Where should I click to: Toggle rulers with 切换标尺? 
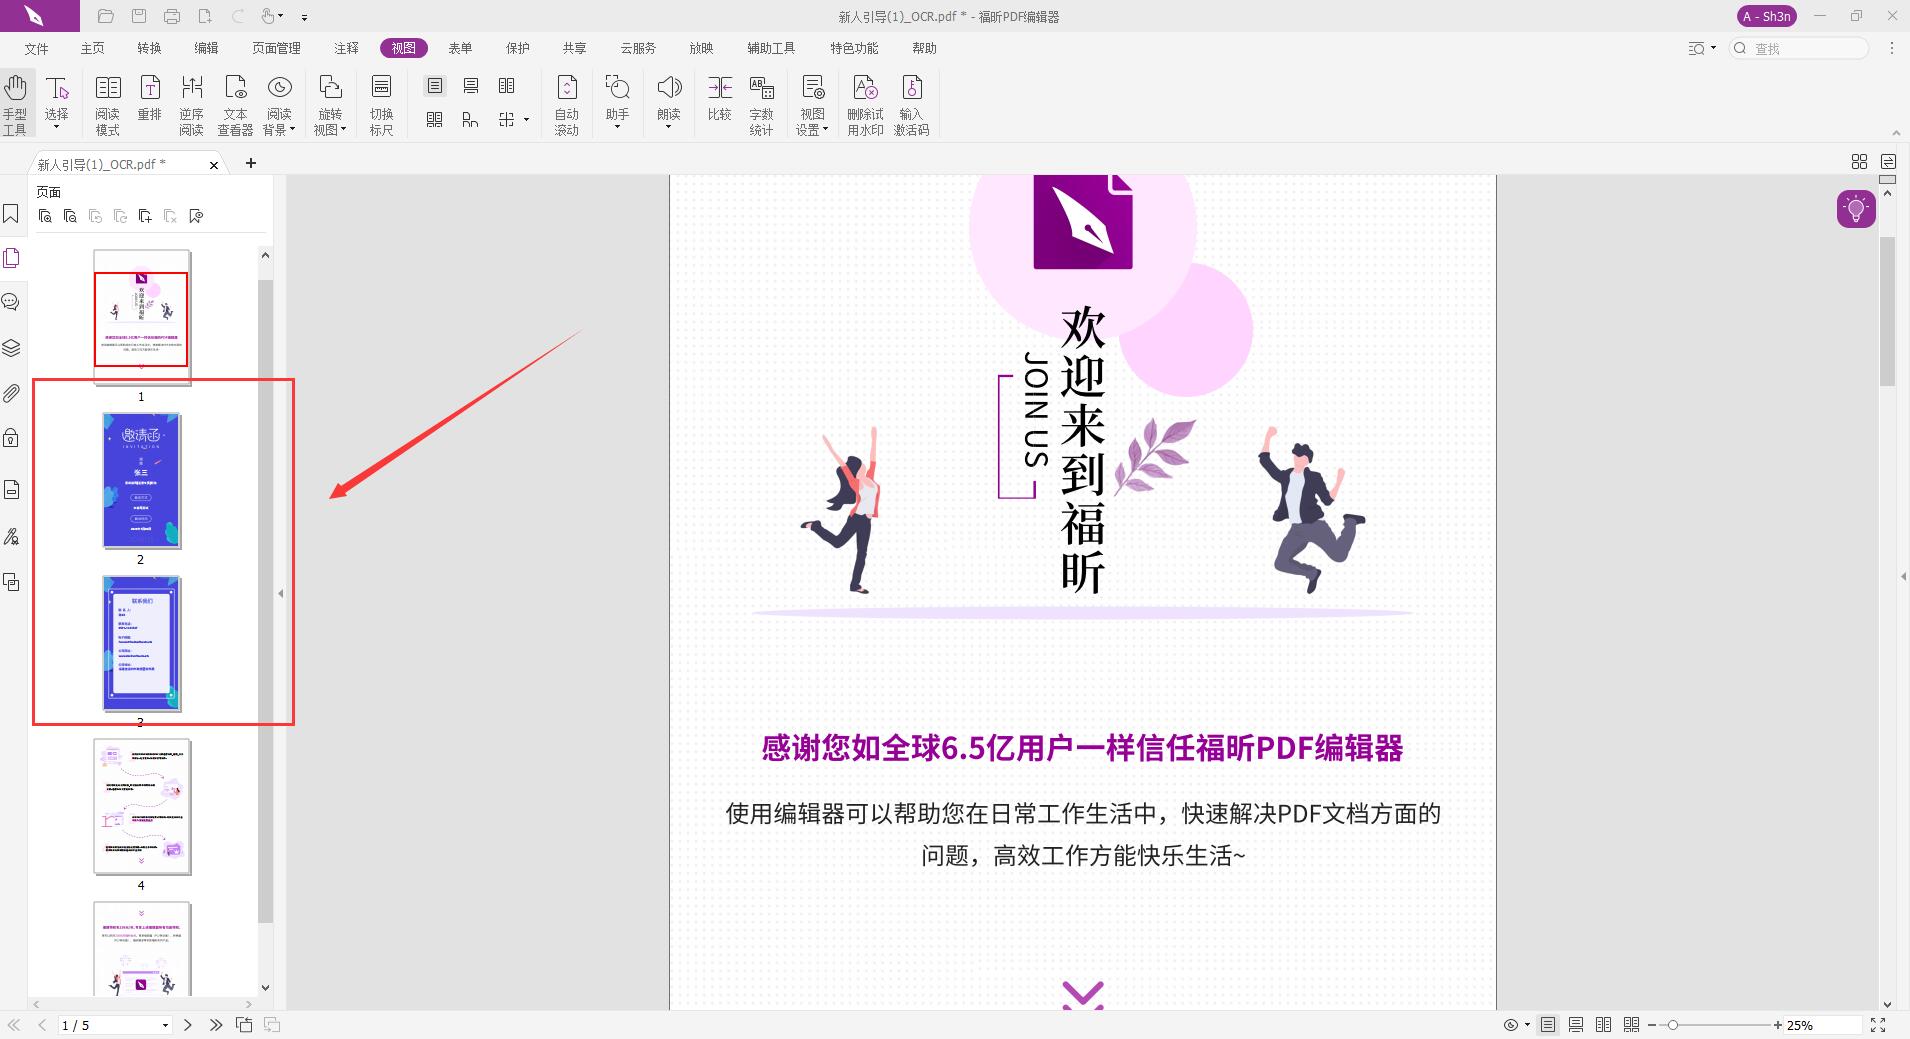(x=380, y=102)
